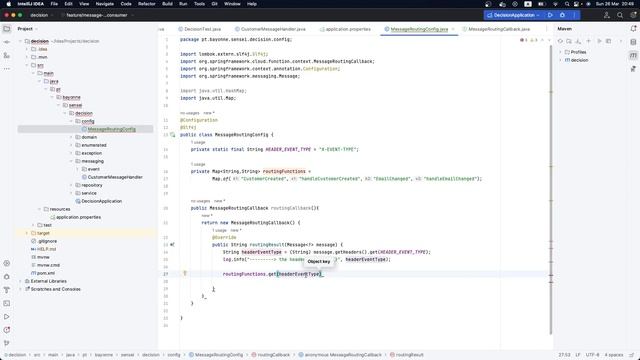Open the Terminal tool window icon
This screenshot has height=360, width=640.
(x=7, y=303)
